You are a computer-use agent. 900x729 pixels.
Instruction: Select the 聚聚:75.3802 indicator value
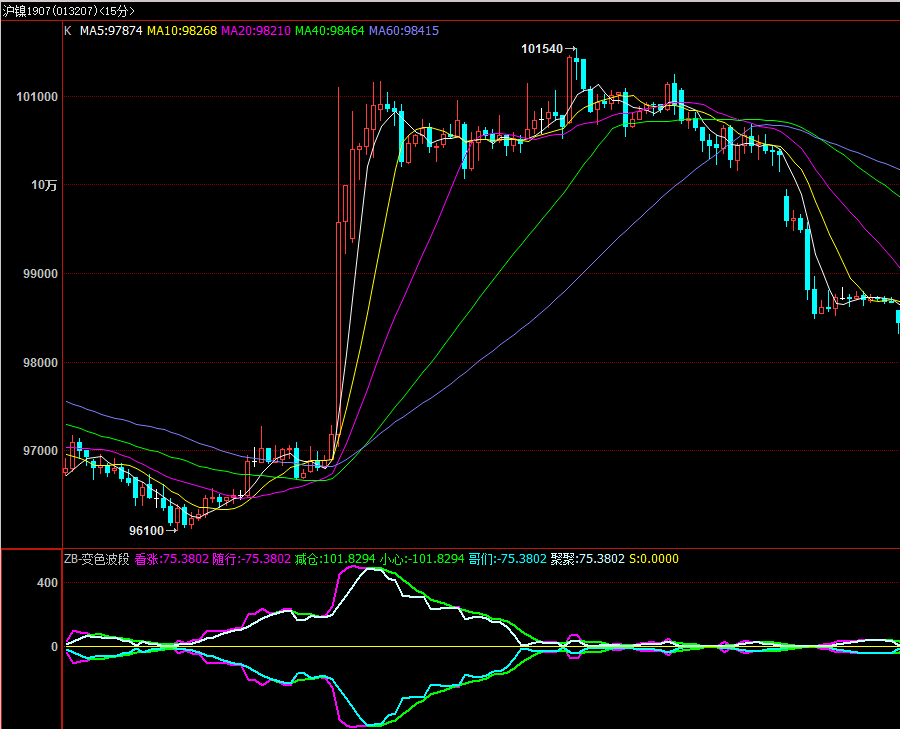point(587,559)
